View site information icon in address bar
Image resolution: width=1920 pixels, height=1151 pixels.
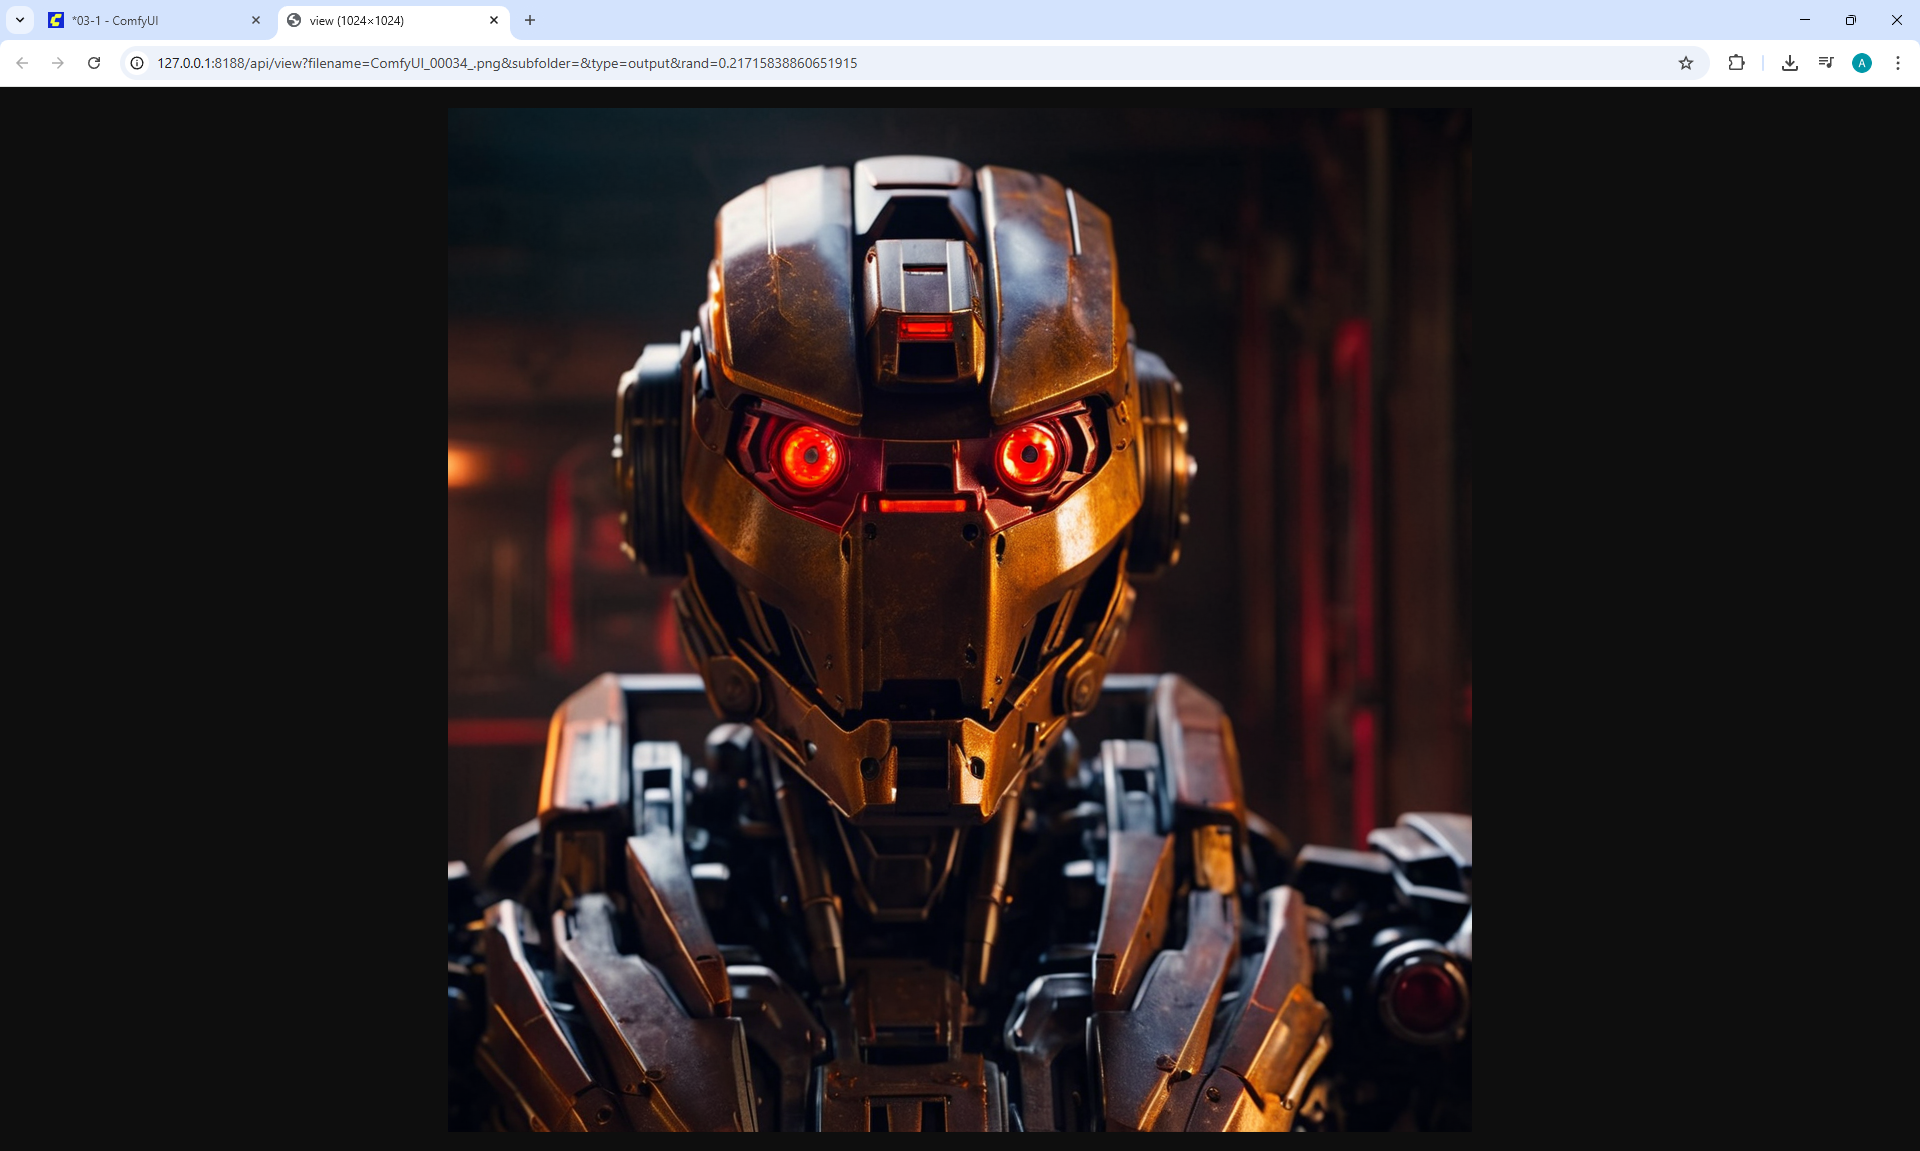pyautogui.click(x=138, y=63)
